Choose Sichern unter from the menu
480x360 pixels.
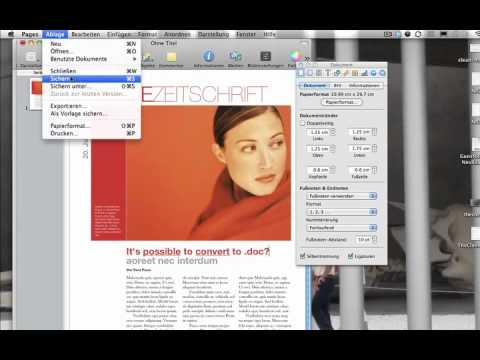point(91,86)
